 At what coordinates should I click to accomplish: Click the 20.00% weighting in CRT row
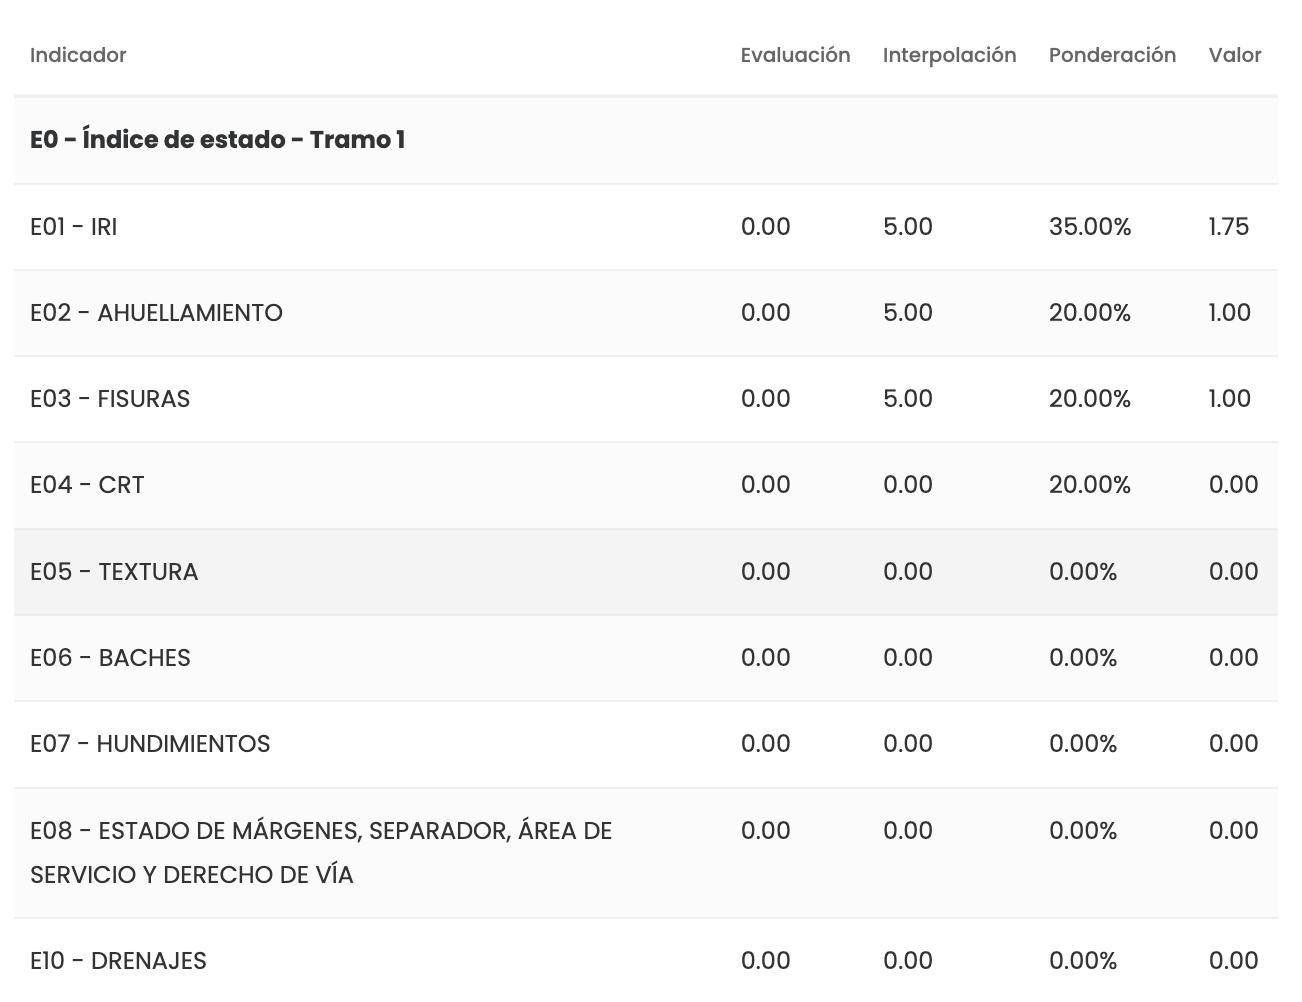(1089, 485)
